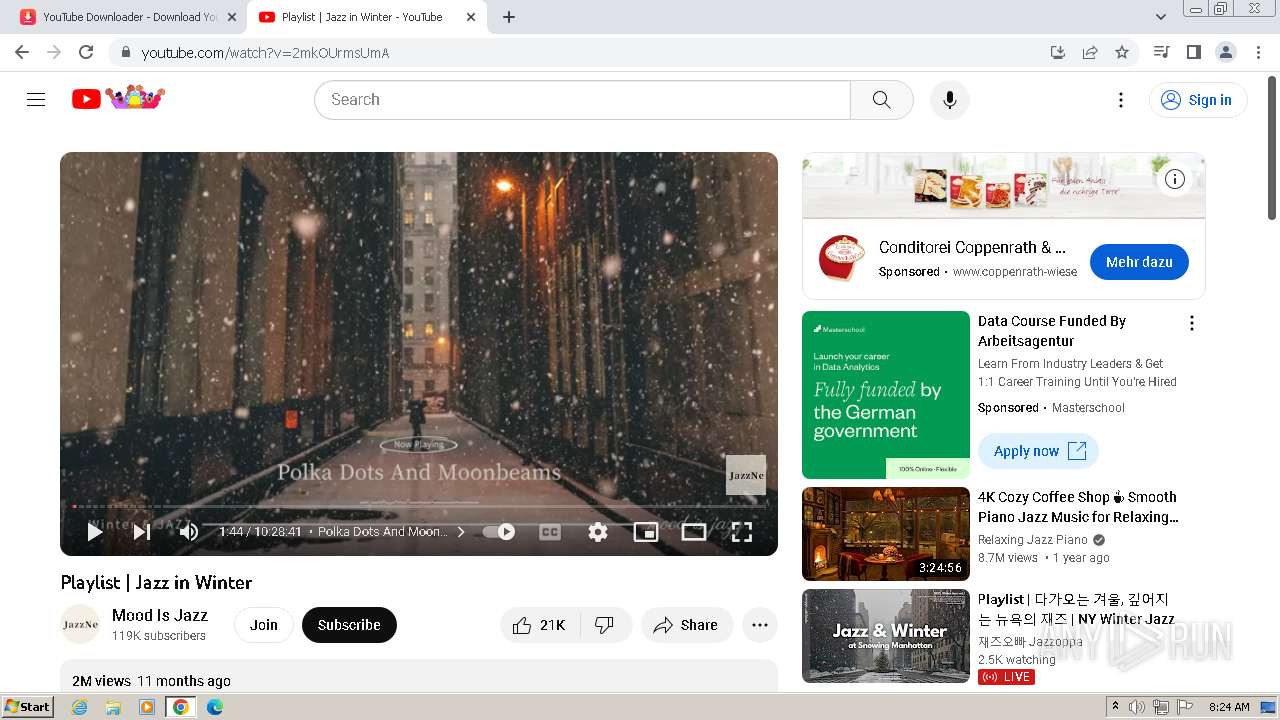The image size is (1280, 720).
Task: Open the NY Winter Jazz live title
Action: point(1076,609)
